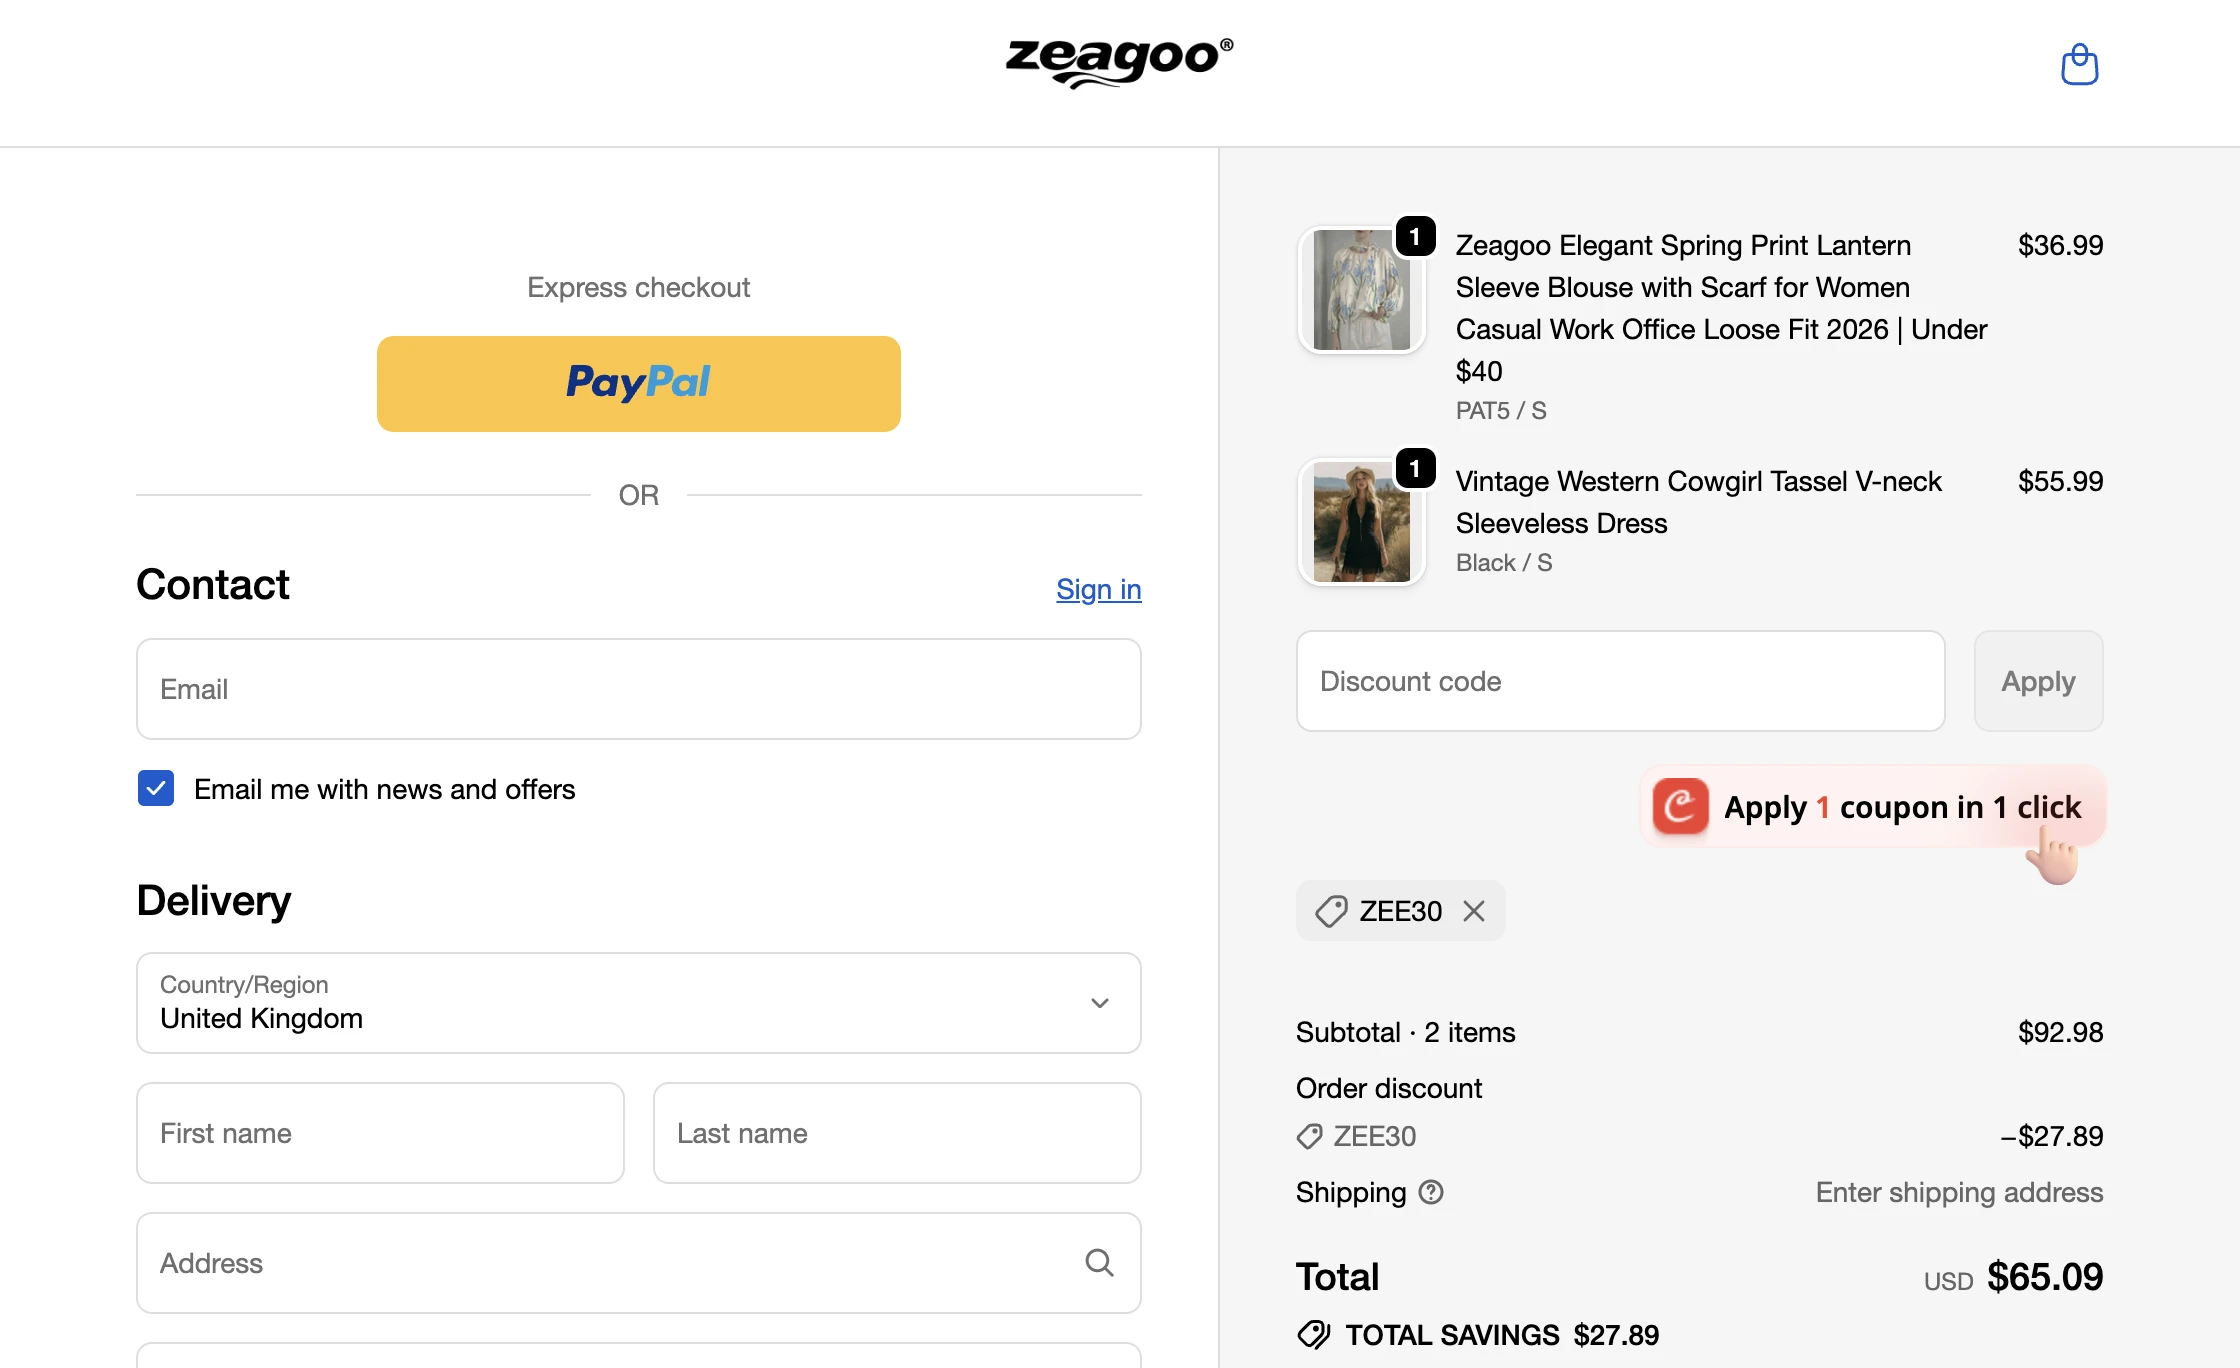2240x1368 pixels.
Task: Click the Delivery section heading
Action: 214,901
